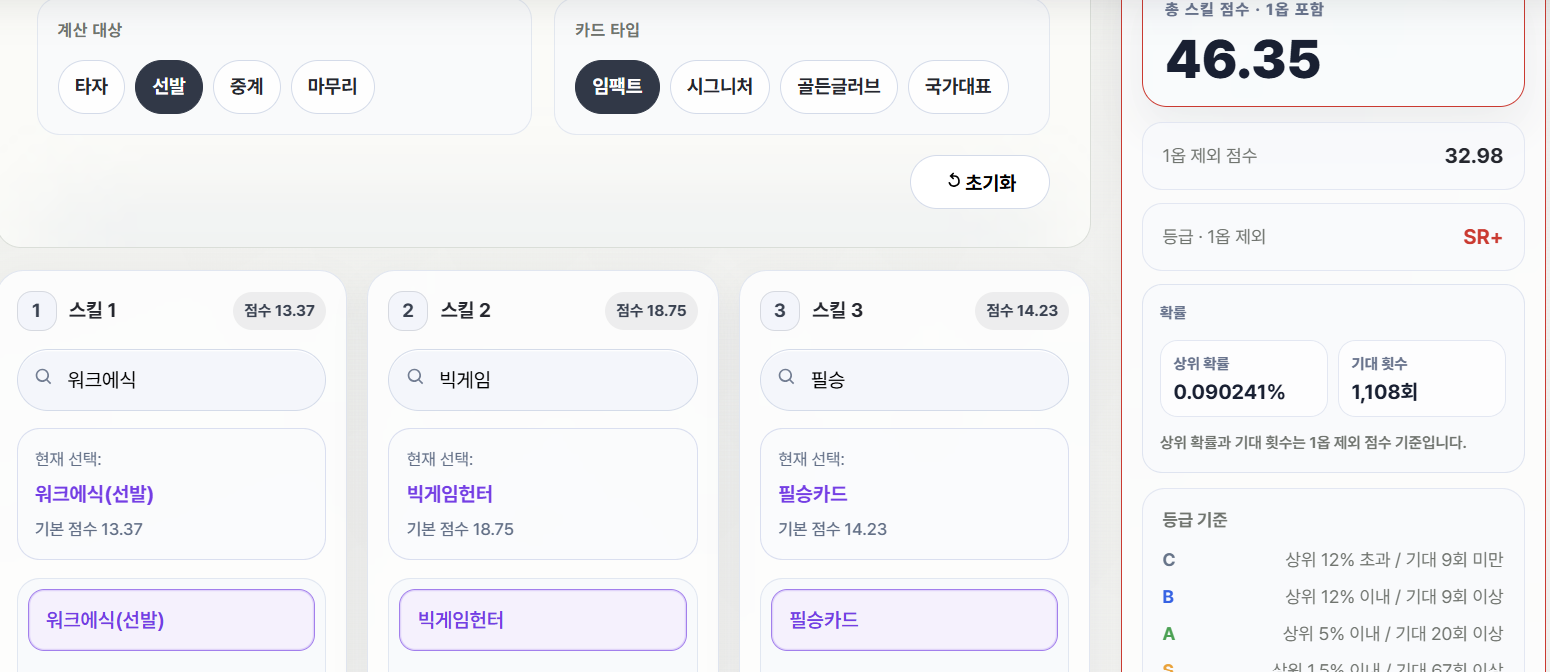Choose the 선발 target option

click(x=169, y=87)
